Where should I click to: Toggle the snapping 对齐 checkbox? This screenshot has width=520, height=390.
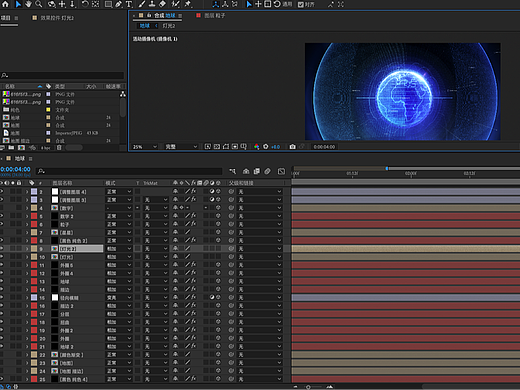coord(301,4)
